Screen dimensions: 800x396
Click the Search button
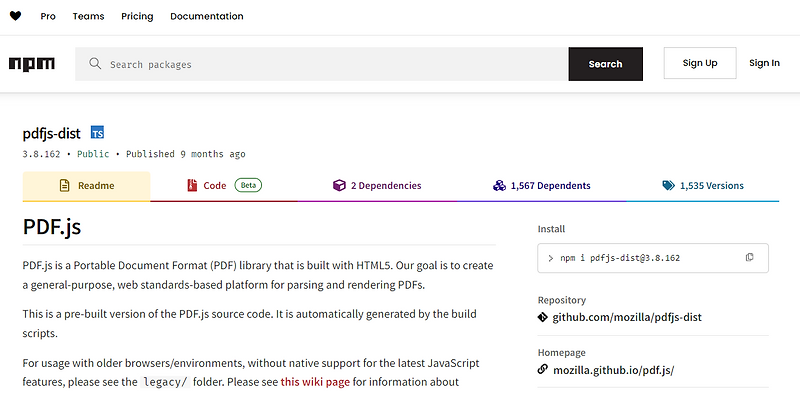tap(606, 64)
